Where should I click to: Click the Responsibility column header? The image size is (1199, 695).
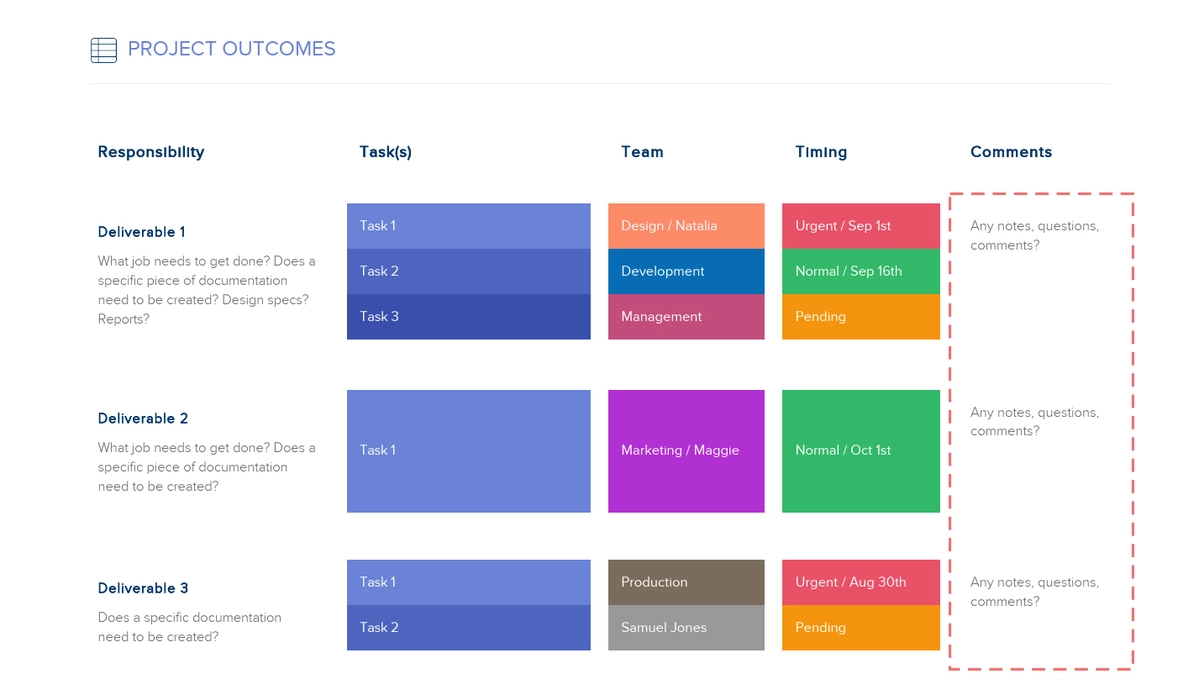point(151,152)
